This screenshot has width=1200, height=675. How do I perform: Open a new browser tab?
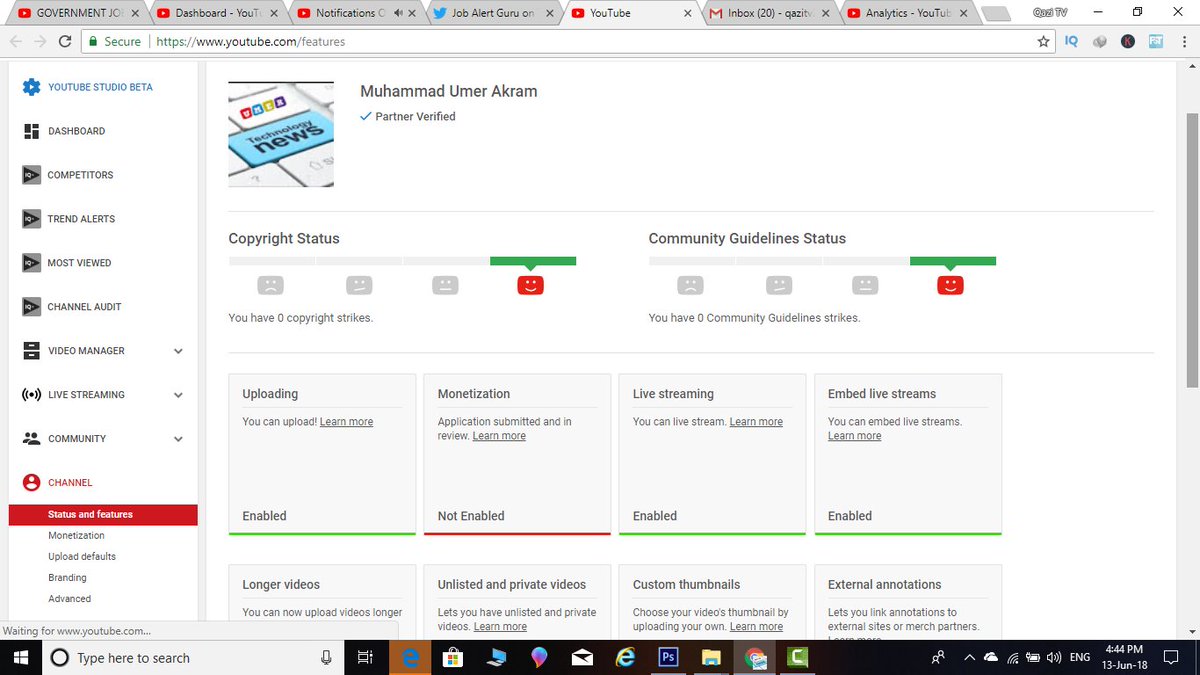994,14
